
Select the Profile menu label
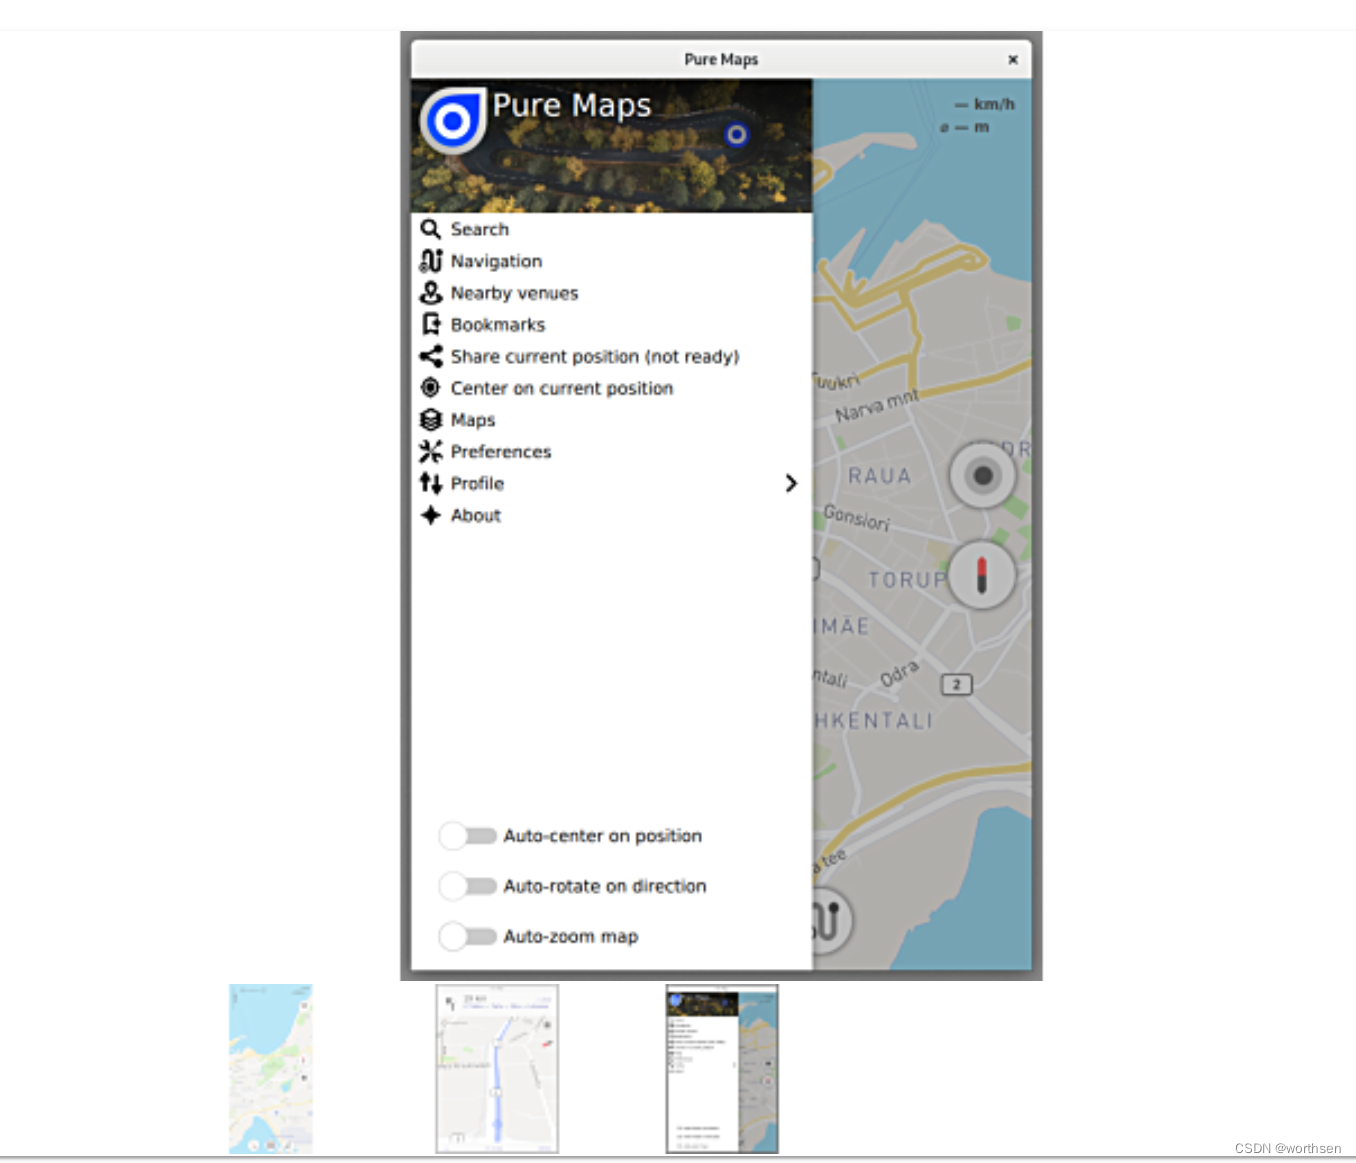click(477, 484)
